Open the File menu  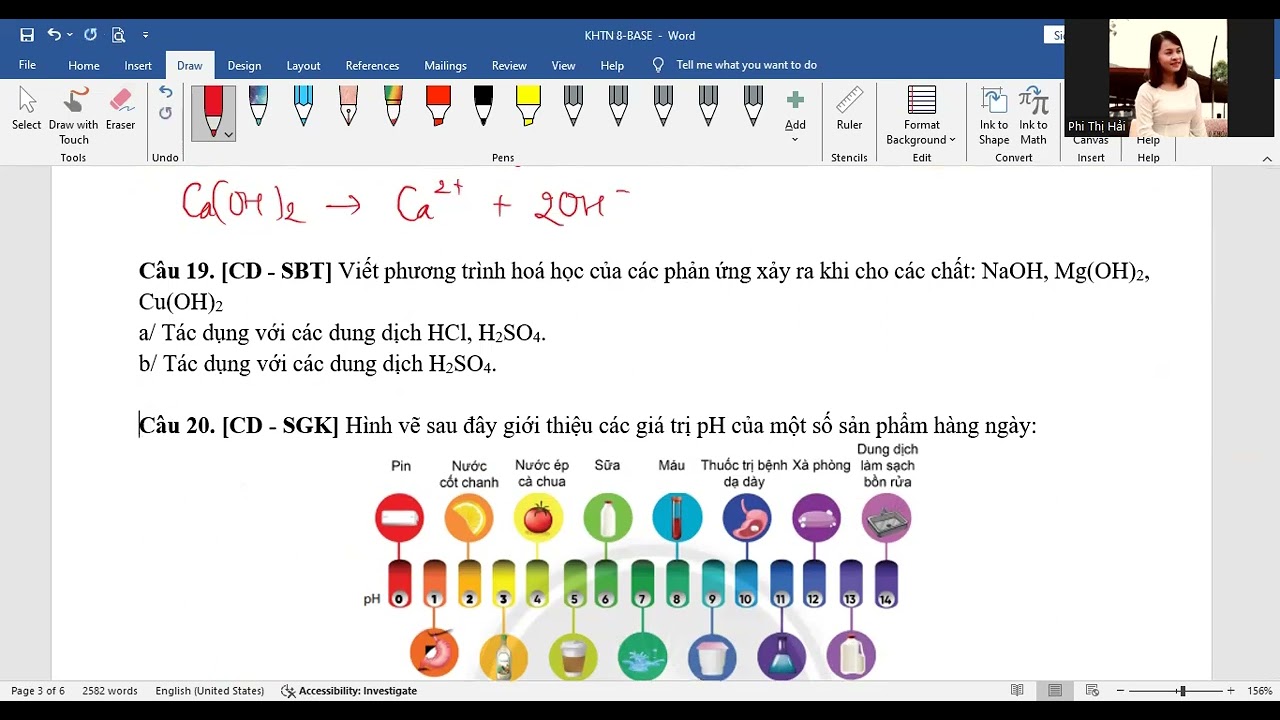pos(27,65)
